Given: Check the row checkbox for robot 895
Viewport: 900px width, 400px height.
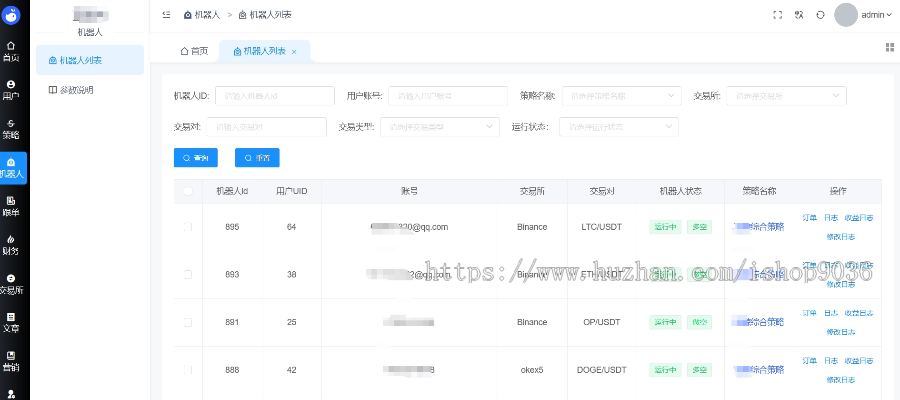Looking at the screenshot, I should [x=188, y=227].
